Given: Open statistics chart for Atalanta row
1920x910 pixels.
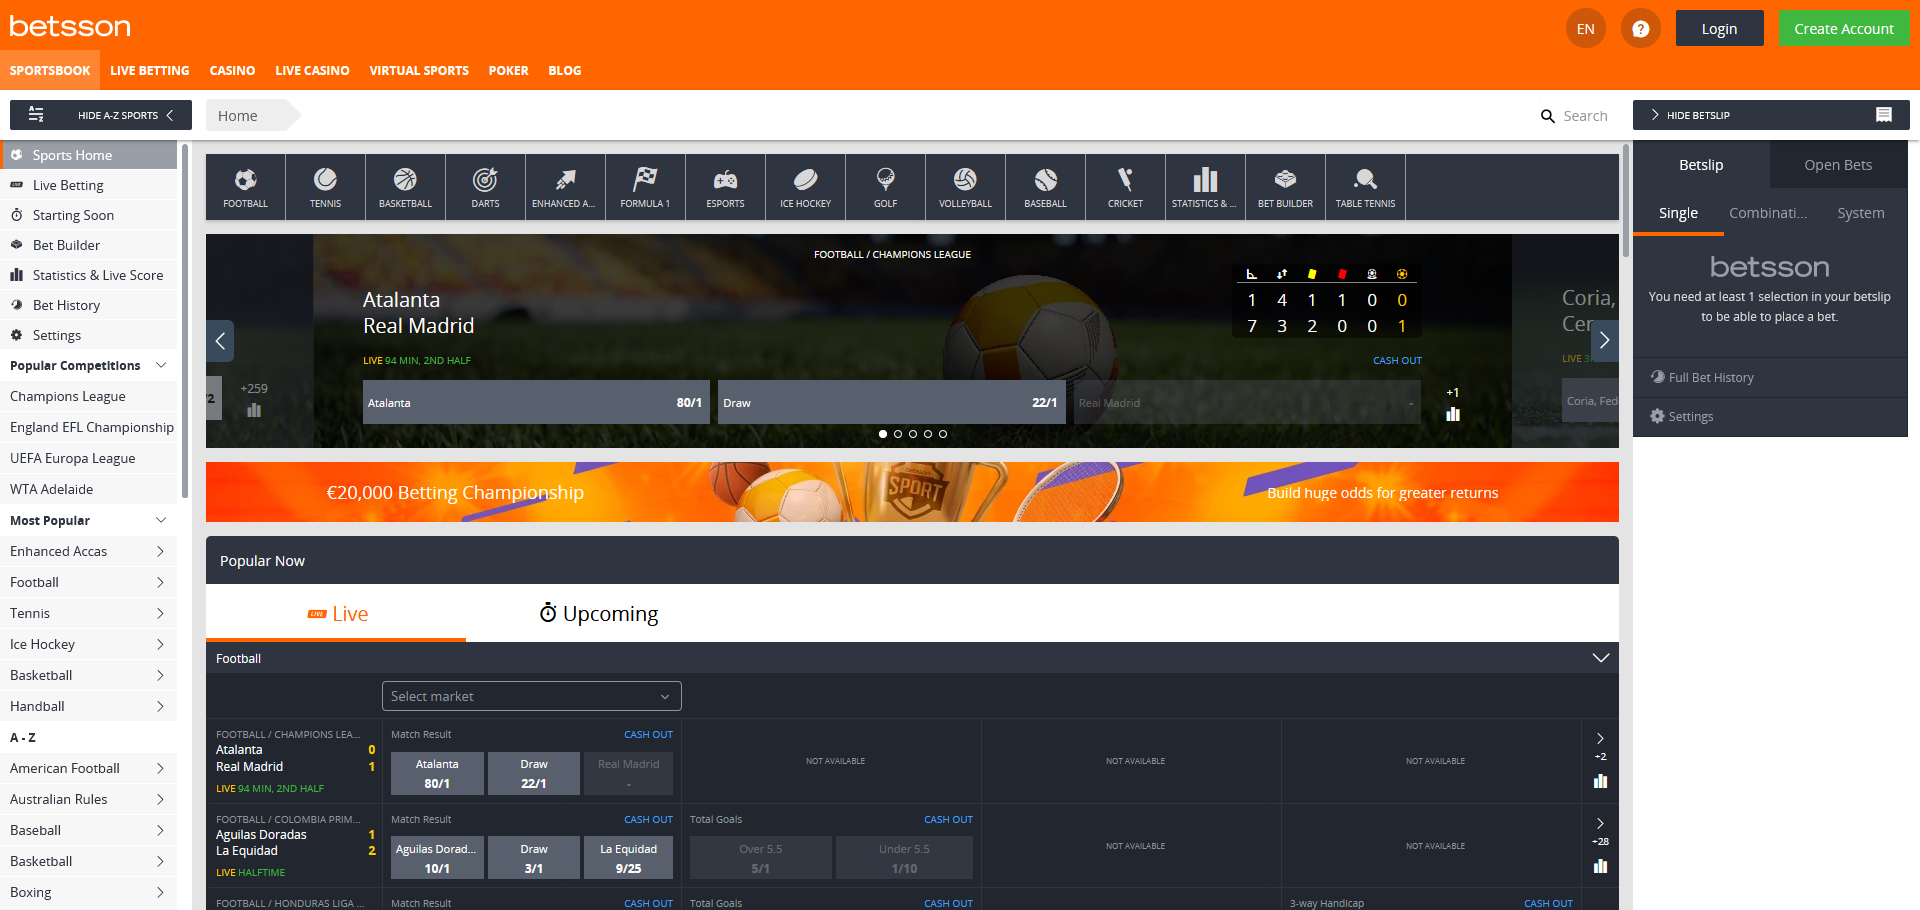Looking at the screenshot, I should 1600,781.
